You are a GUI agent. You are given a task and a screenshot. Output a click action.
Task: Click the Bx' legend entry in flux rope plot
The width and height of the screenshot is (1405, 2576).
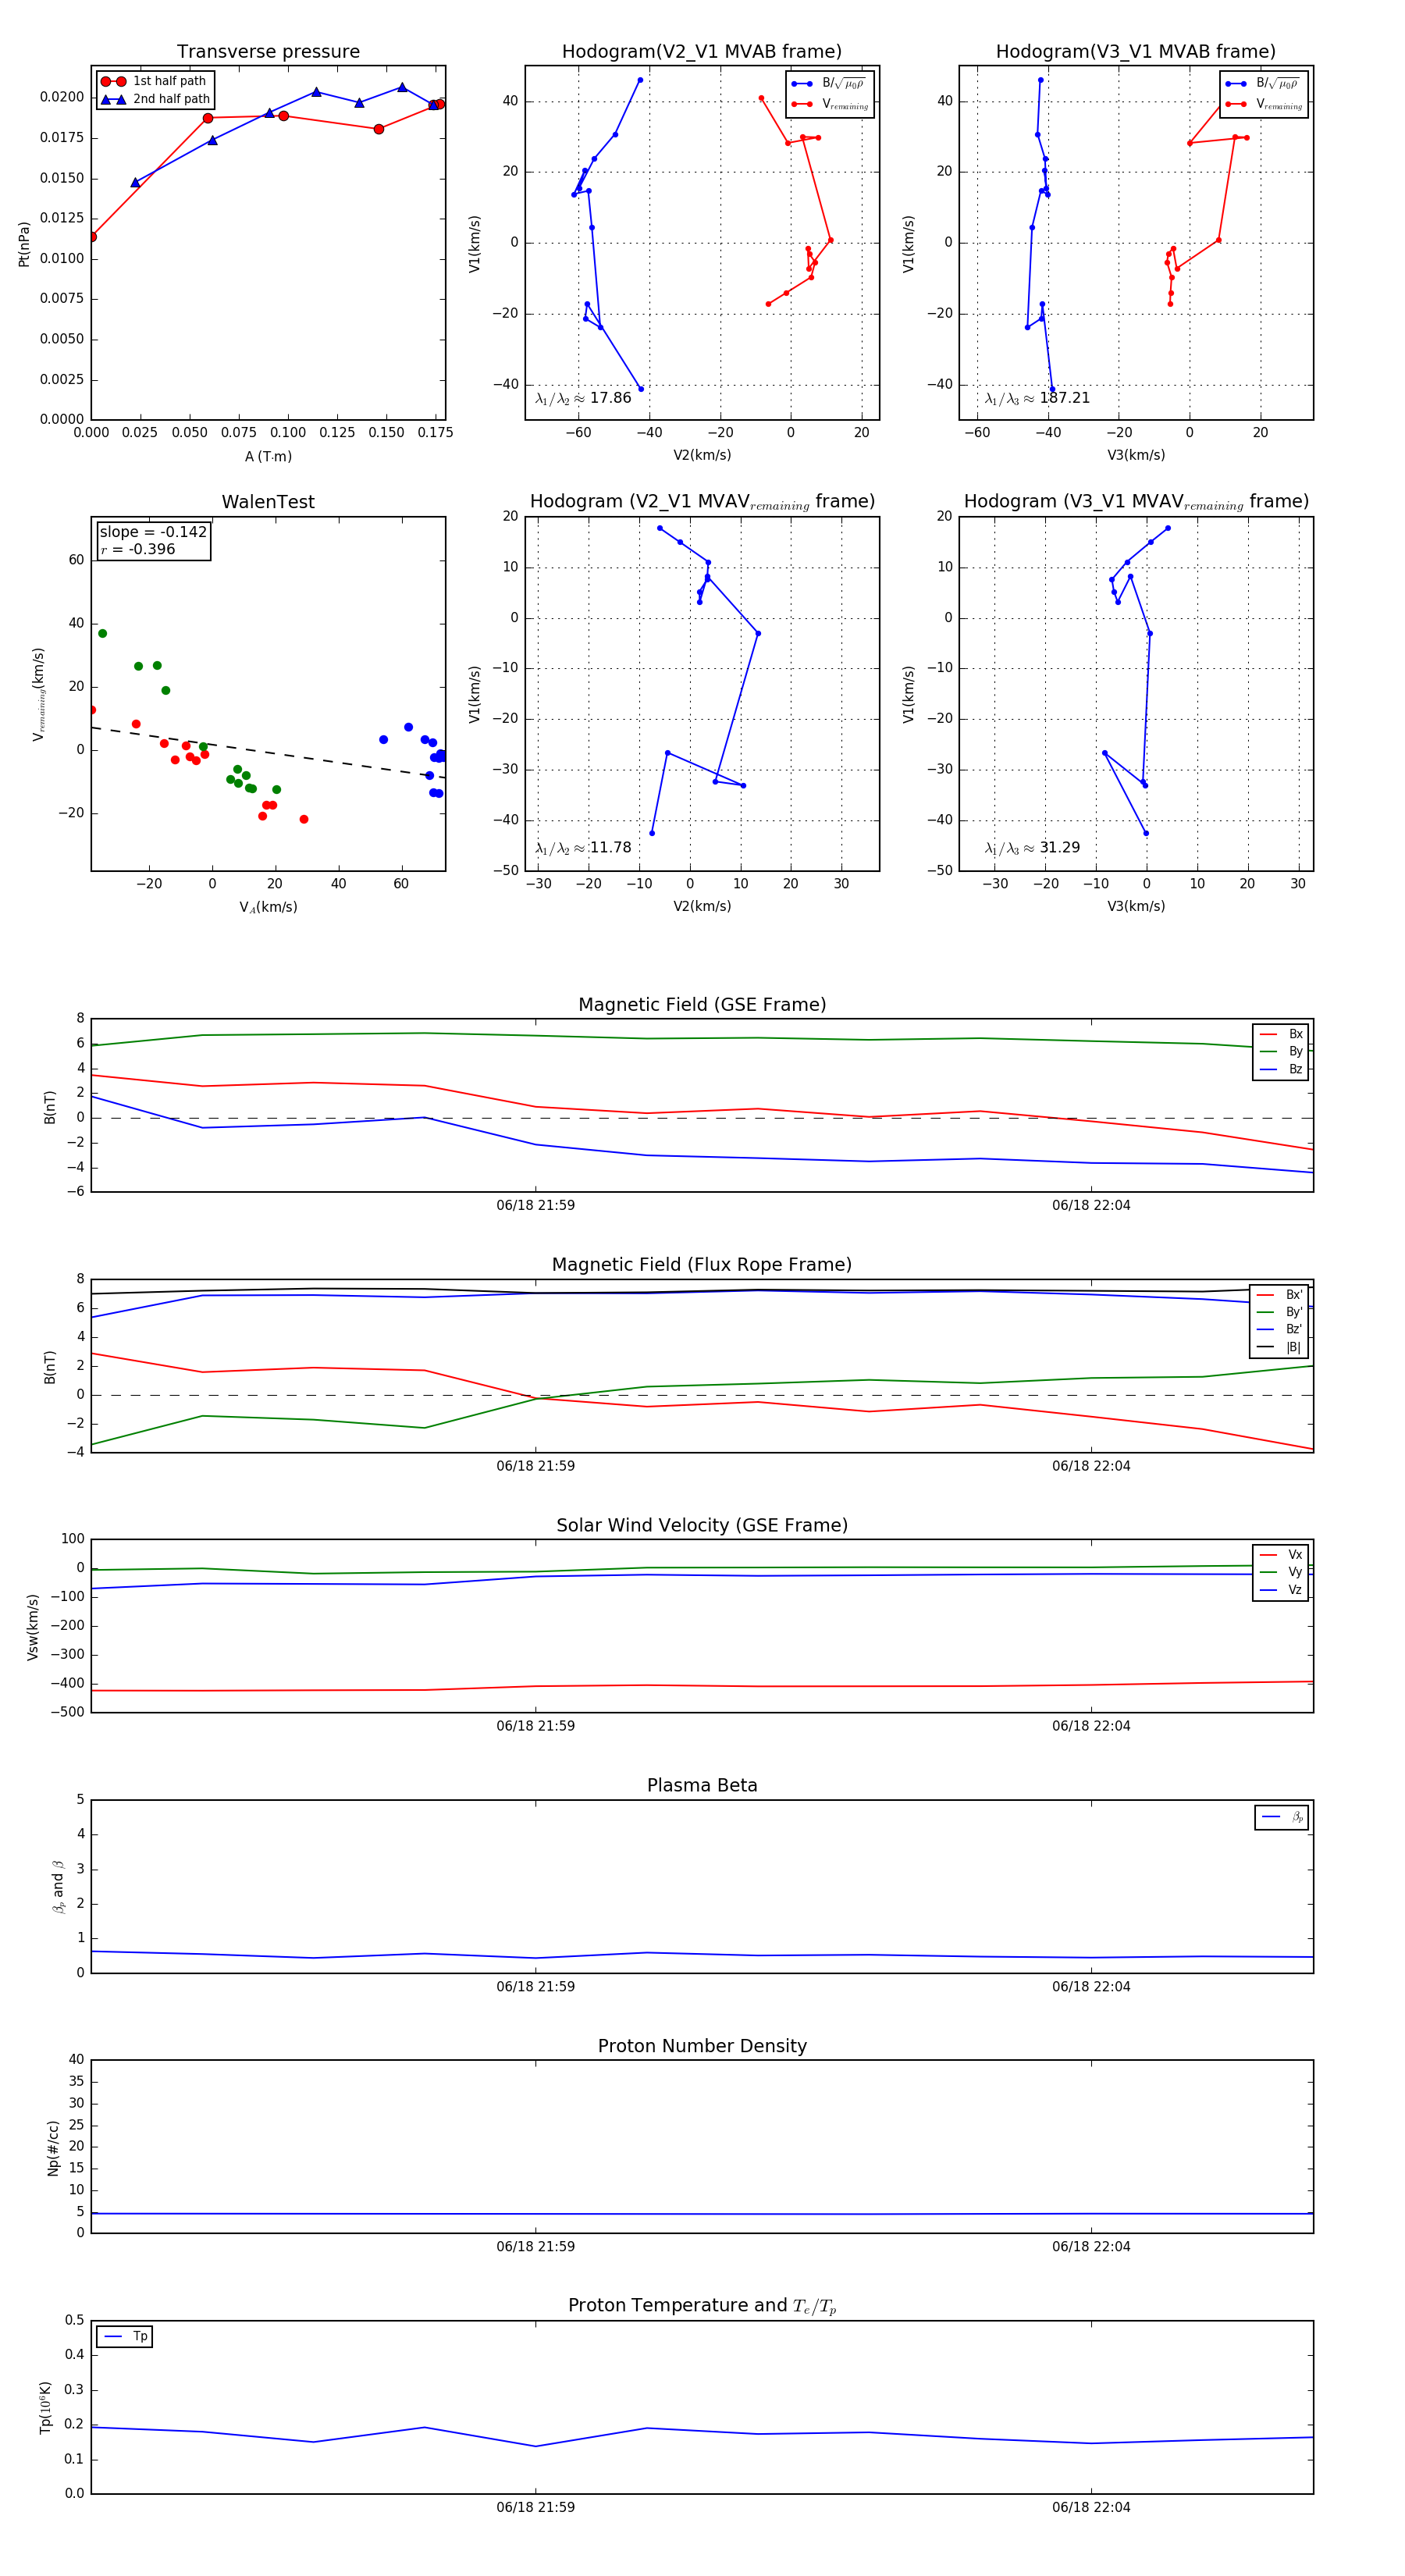point(1281,1294)
